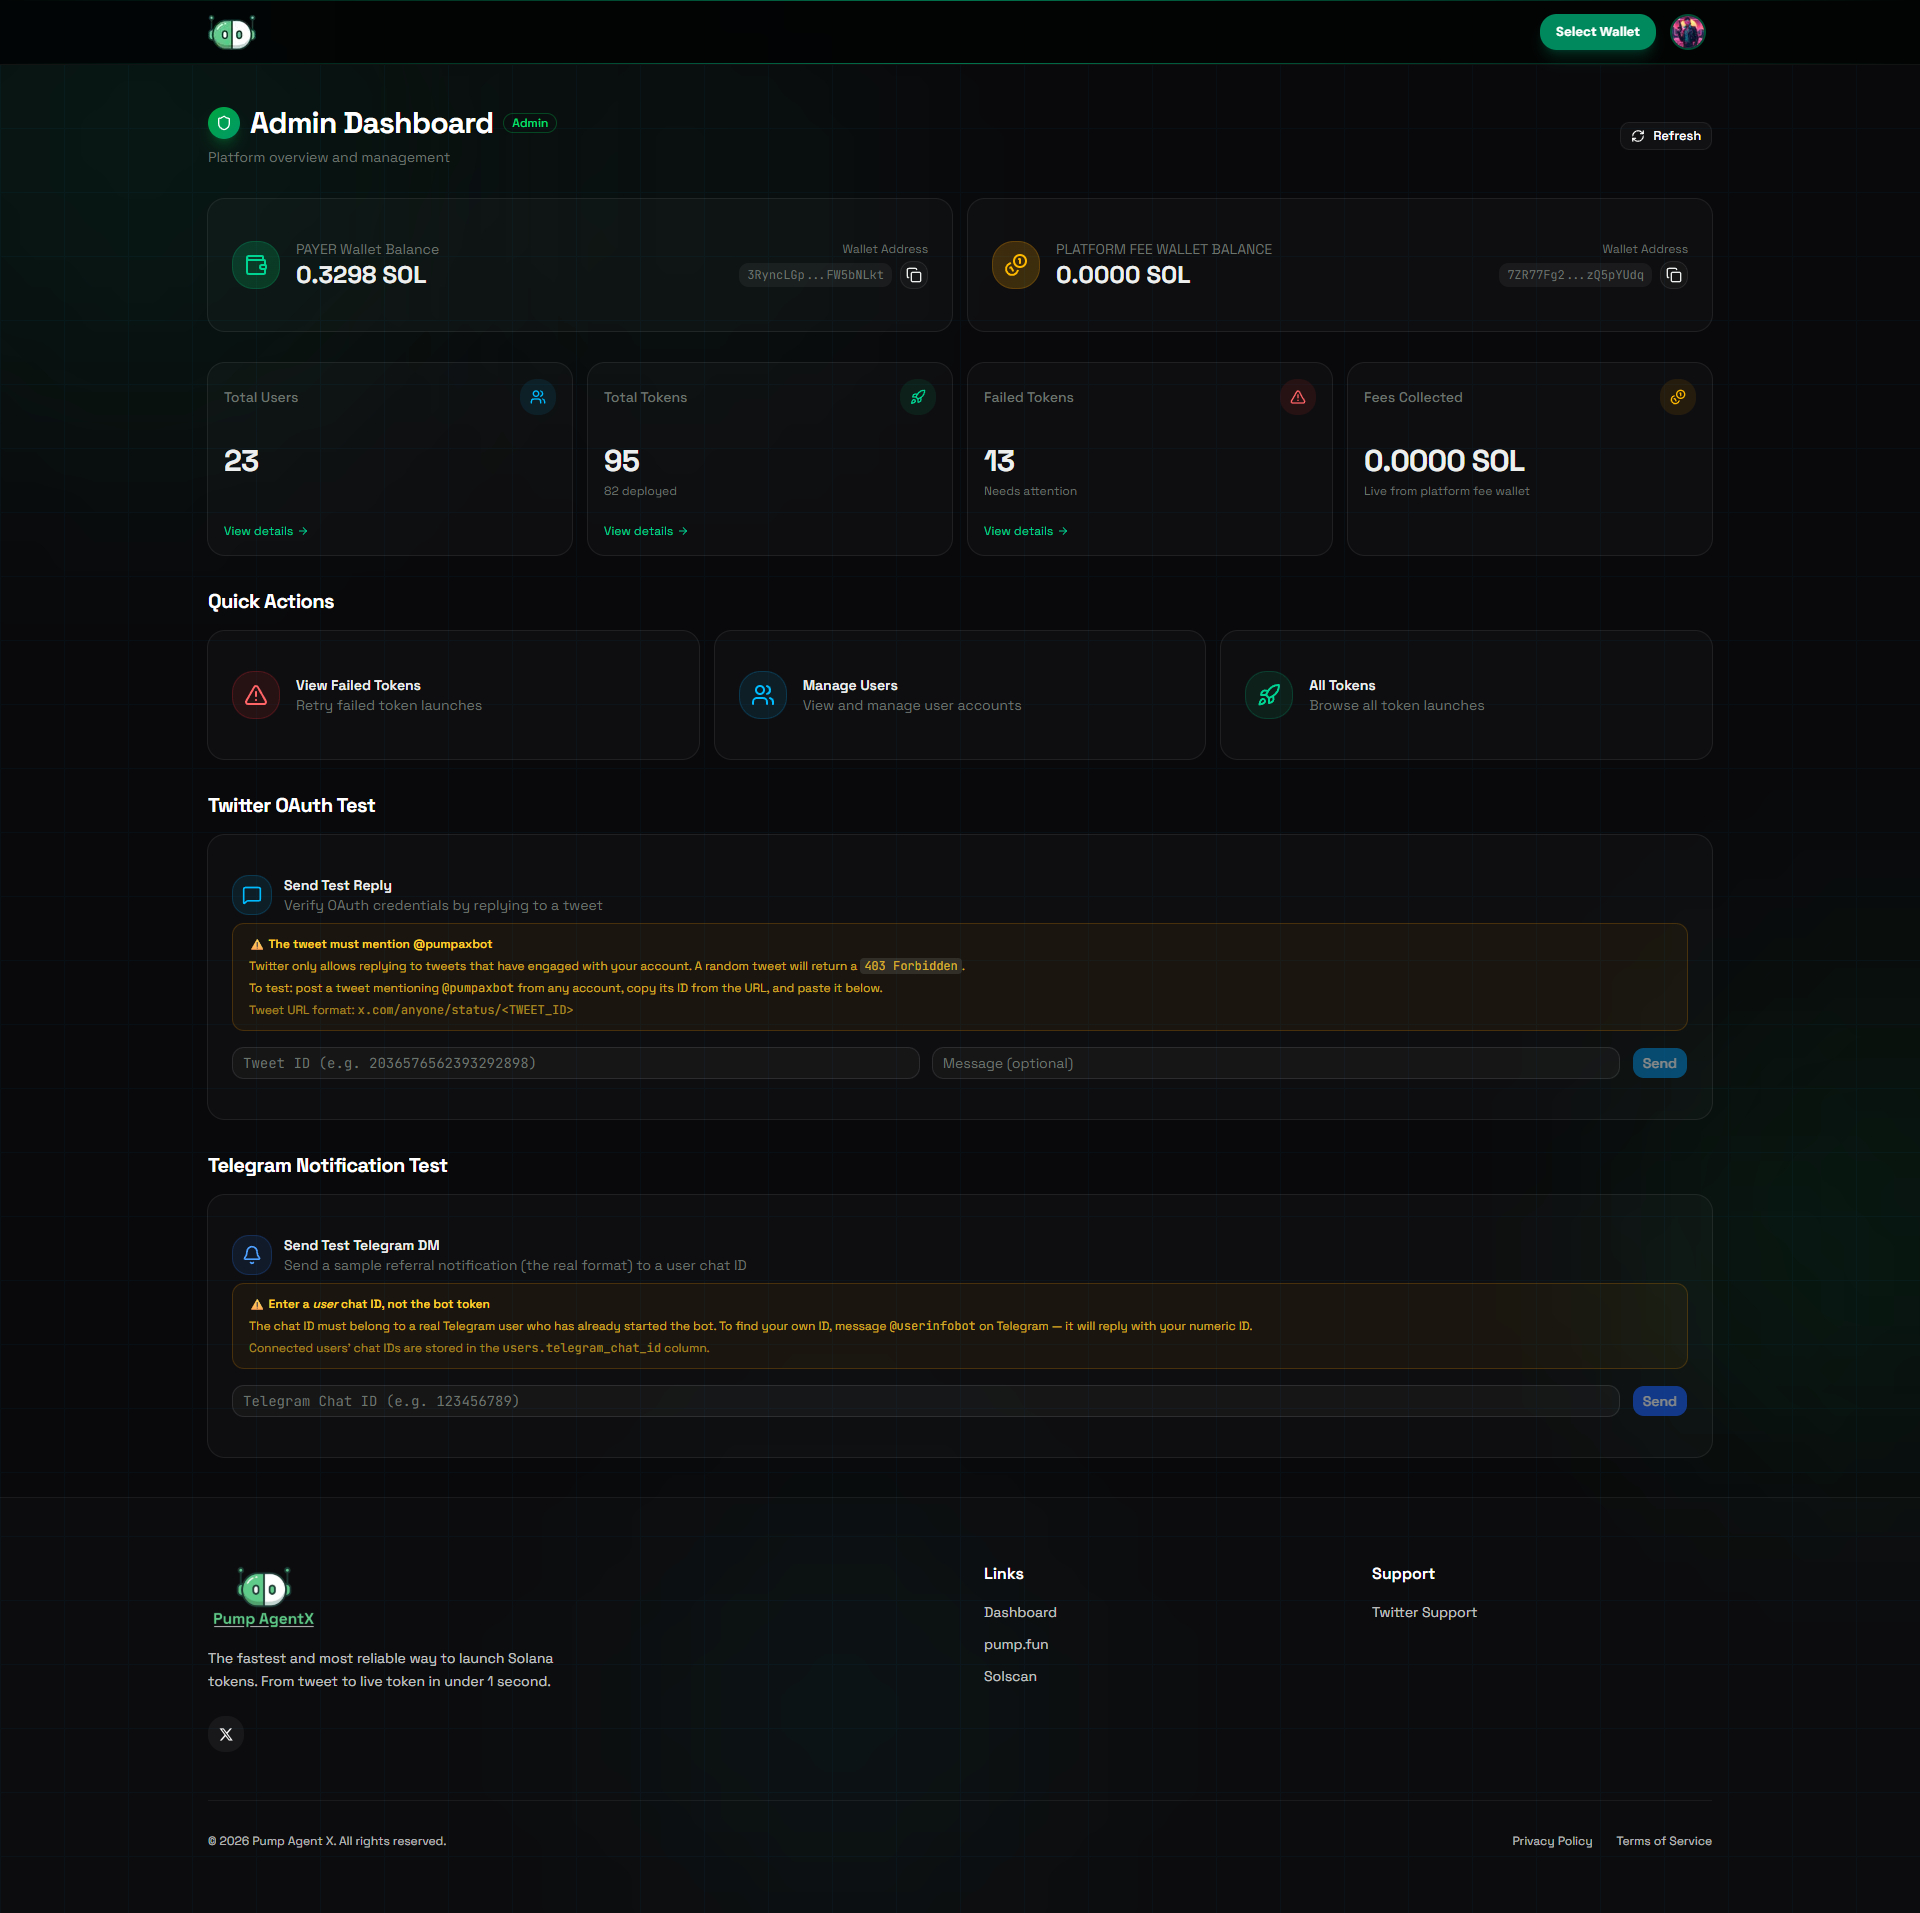Viewport: 1920px width, 1913px height.
Task: Open the Manage Users quick action
Action: 960,695
